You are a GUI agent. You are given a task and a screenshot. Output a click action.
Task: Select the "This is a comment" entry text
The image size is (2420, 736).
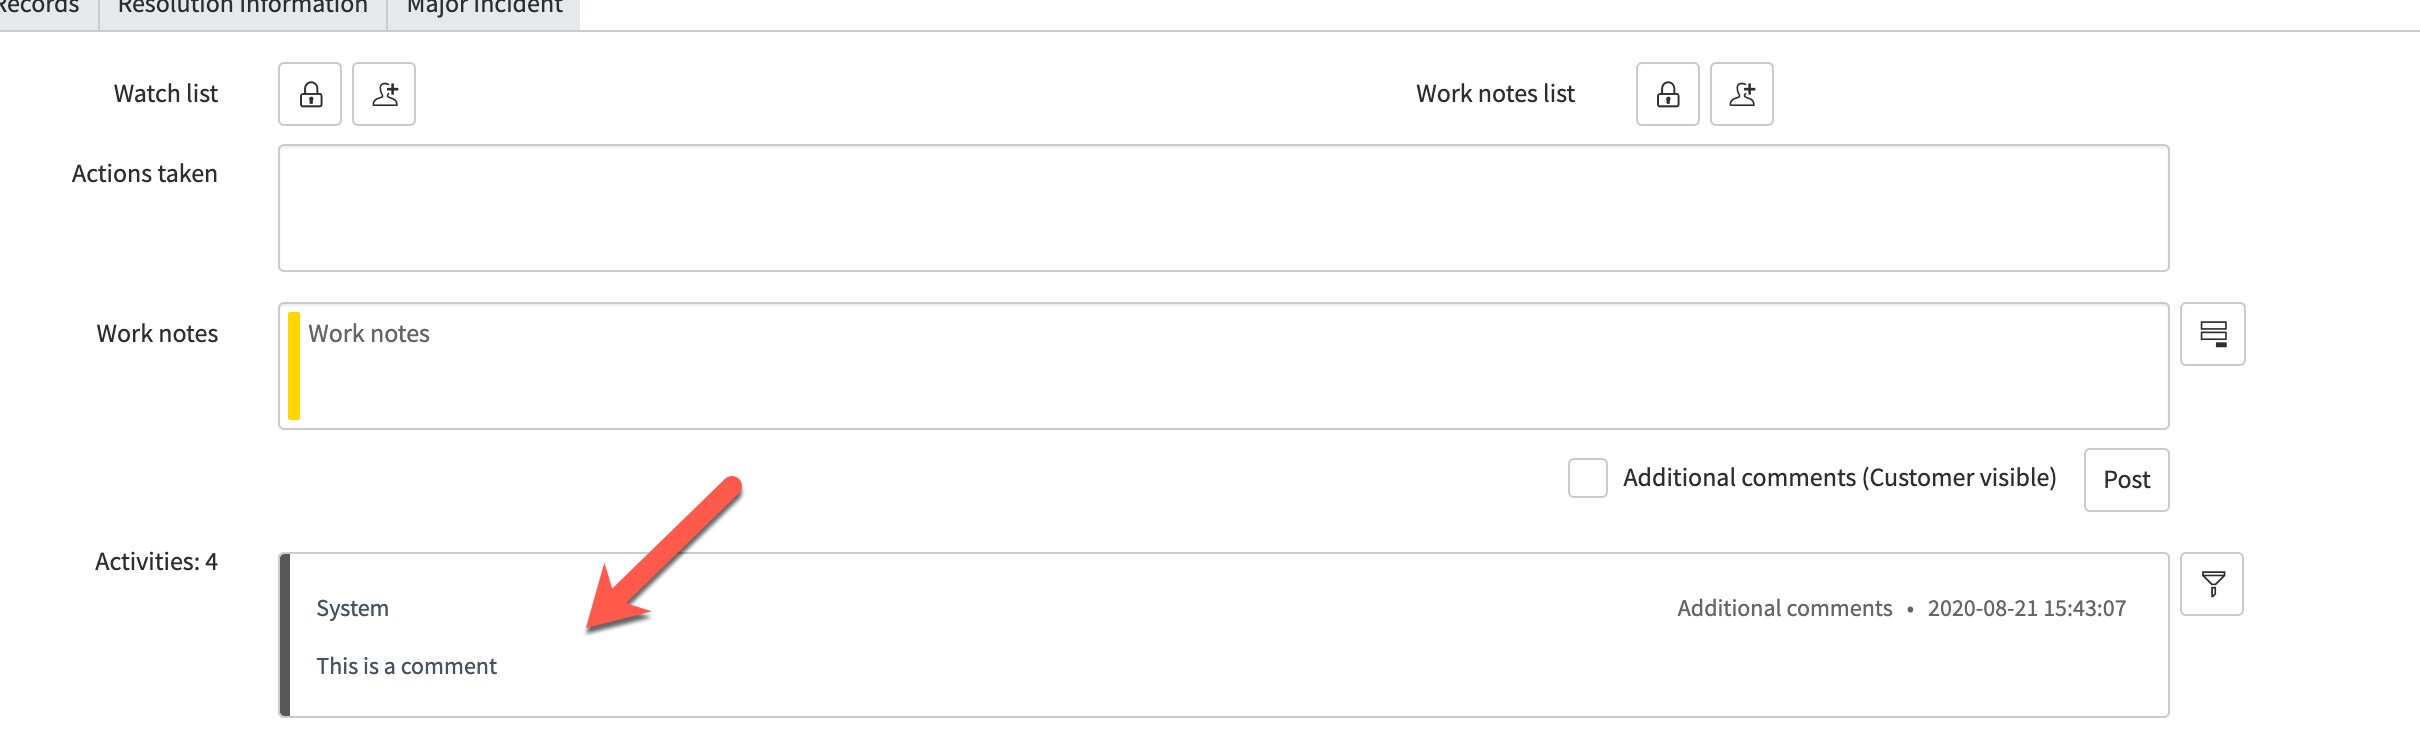(406, 666)
